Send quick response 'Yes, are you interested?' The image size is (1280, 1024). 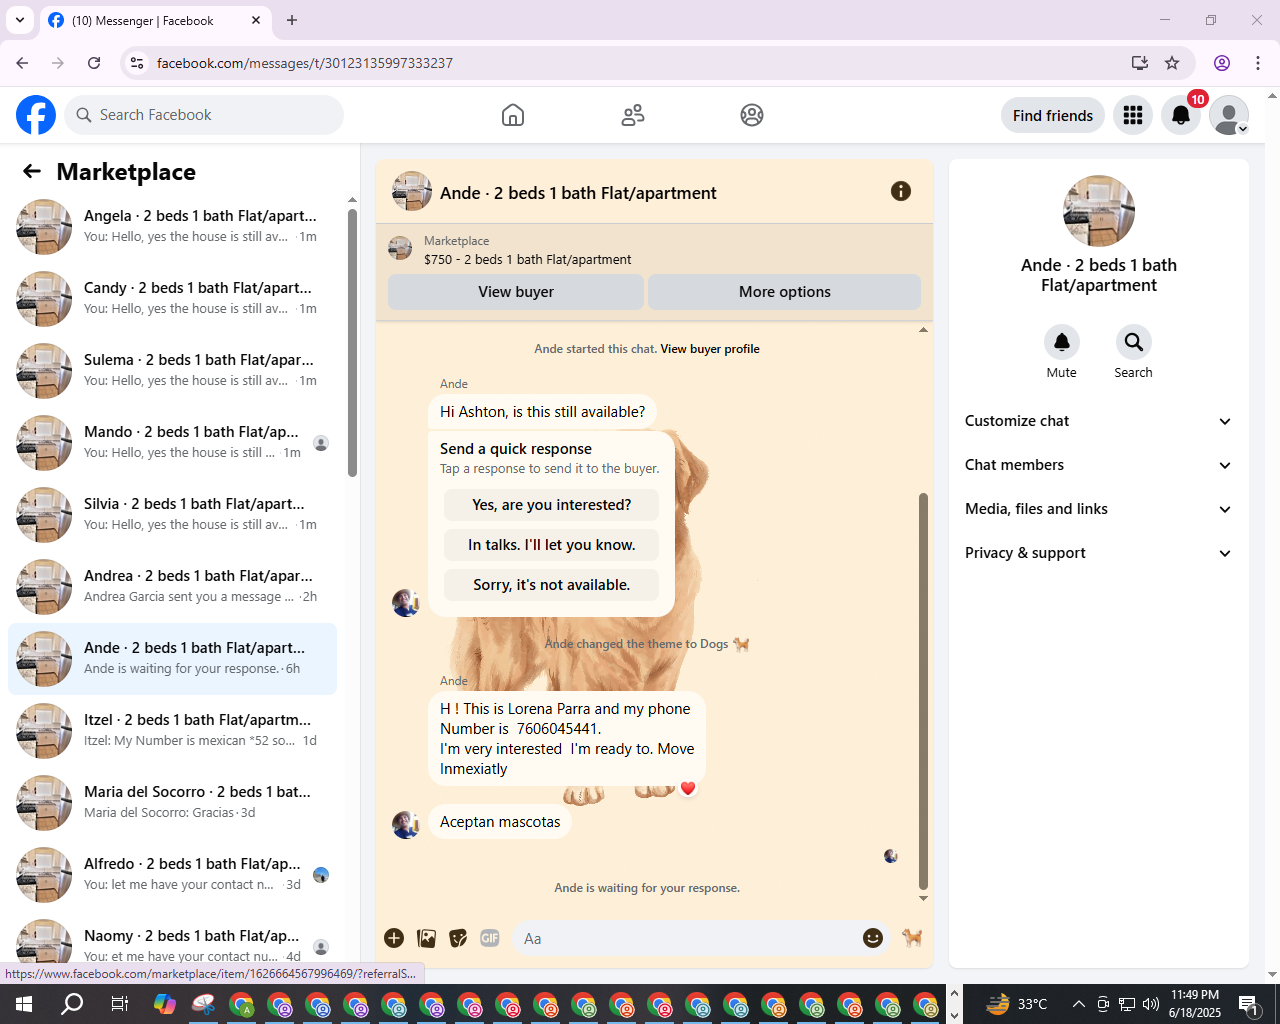[x=552, y=505]
